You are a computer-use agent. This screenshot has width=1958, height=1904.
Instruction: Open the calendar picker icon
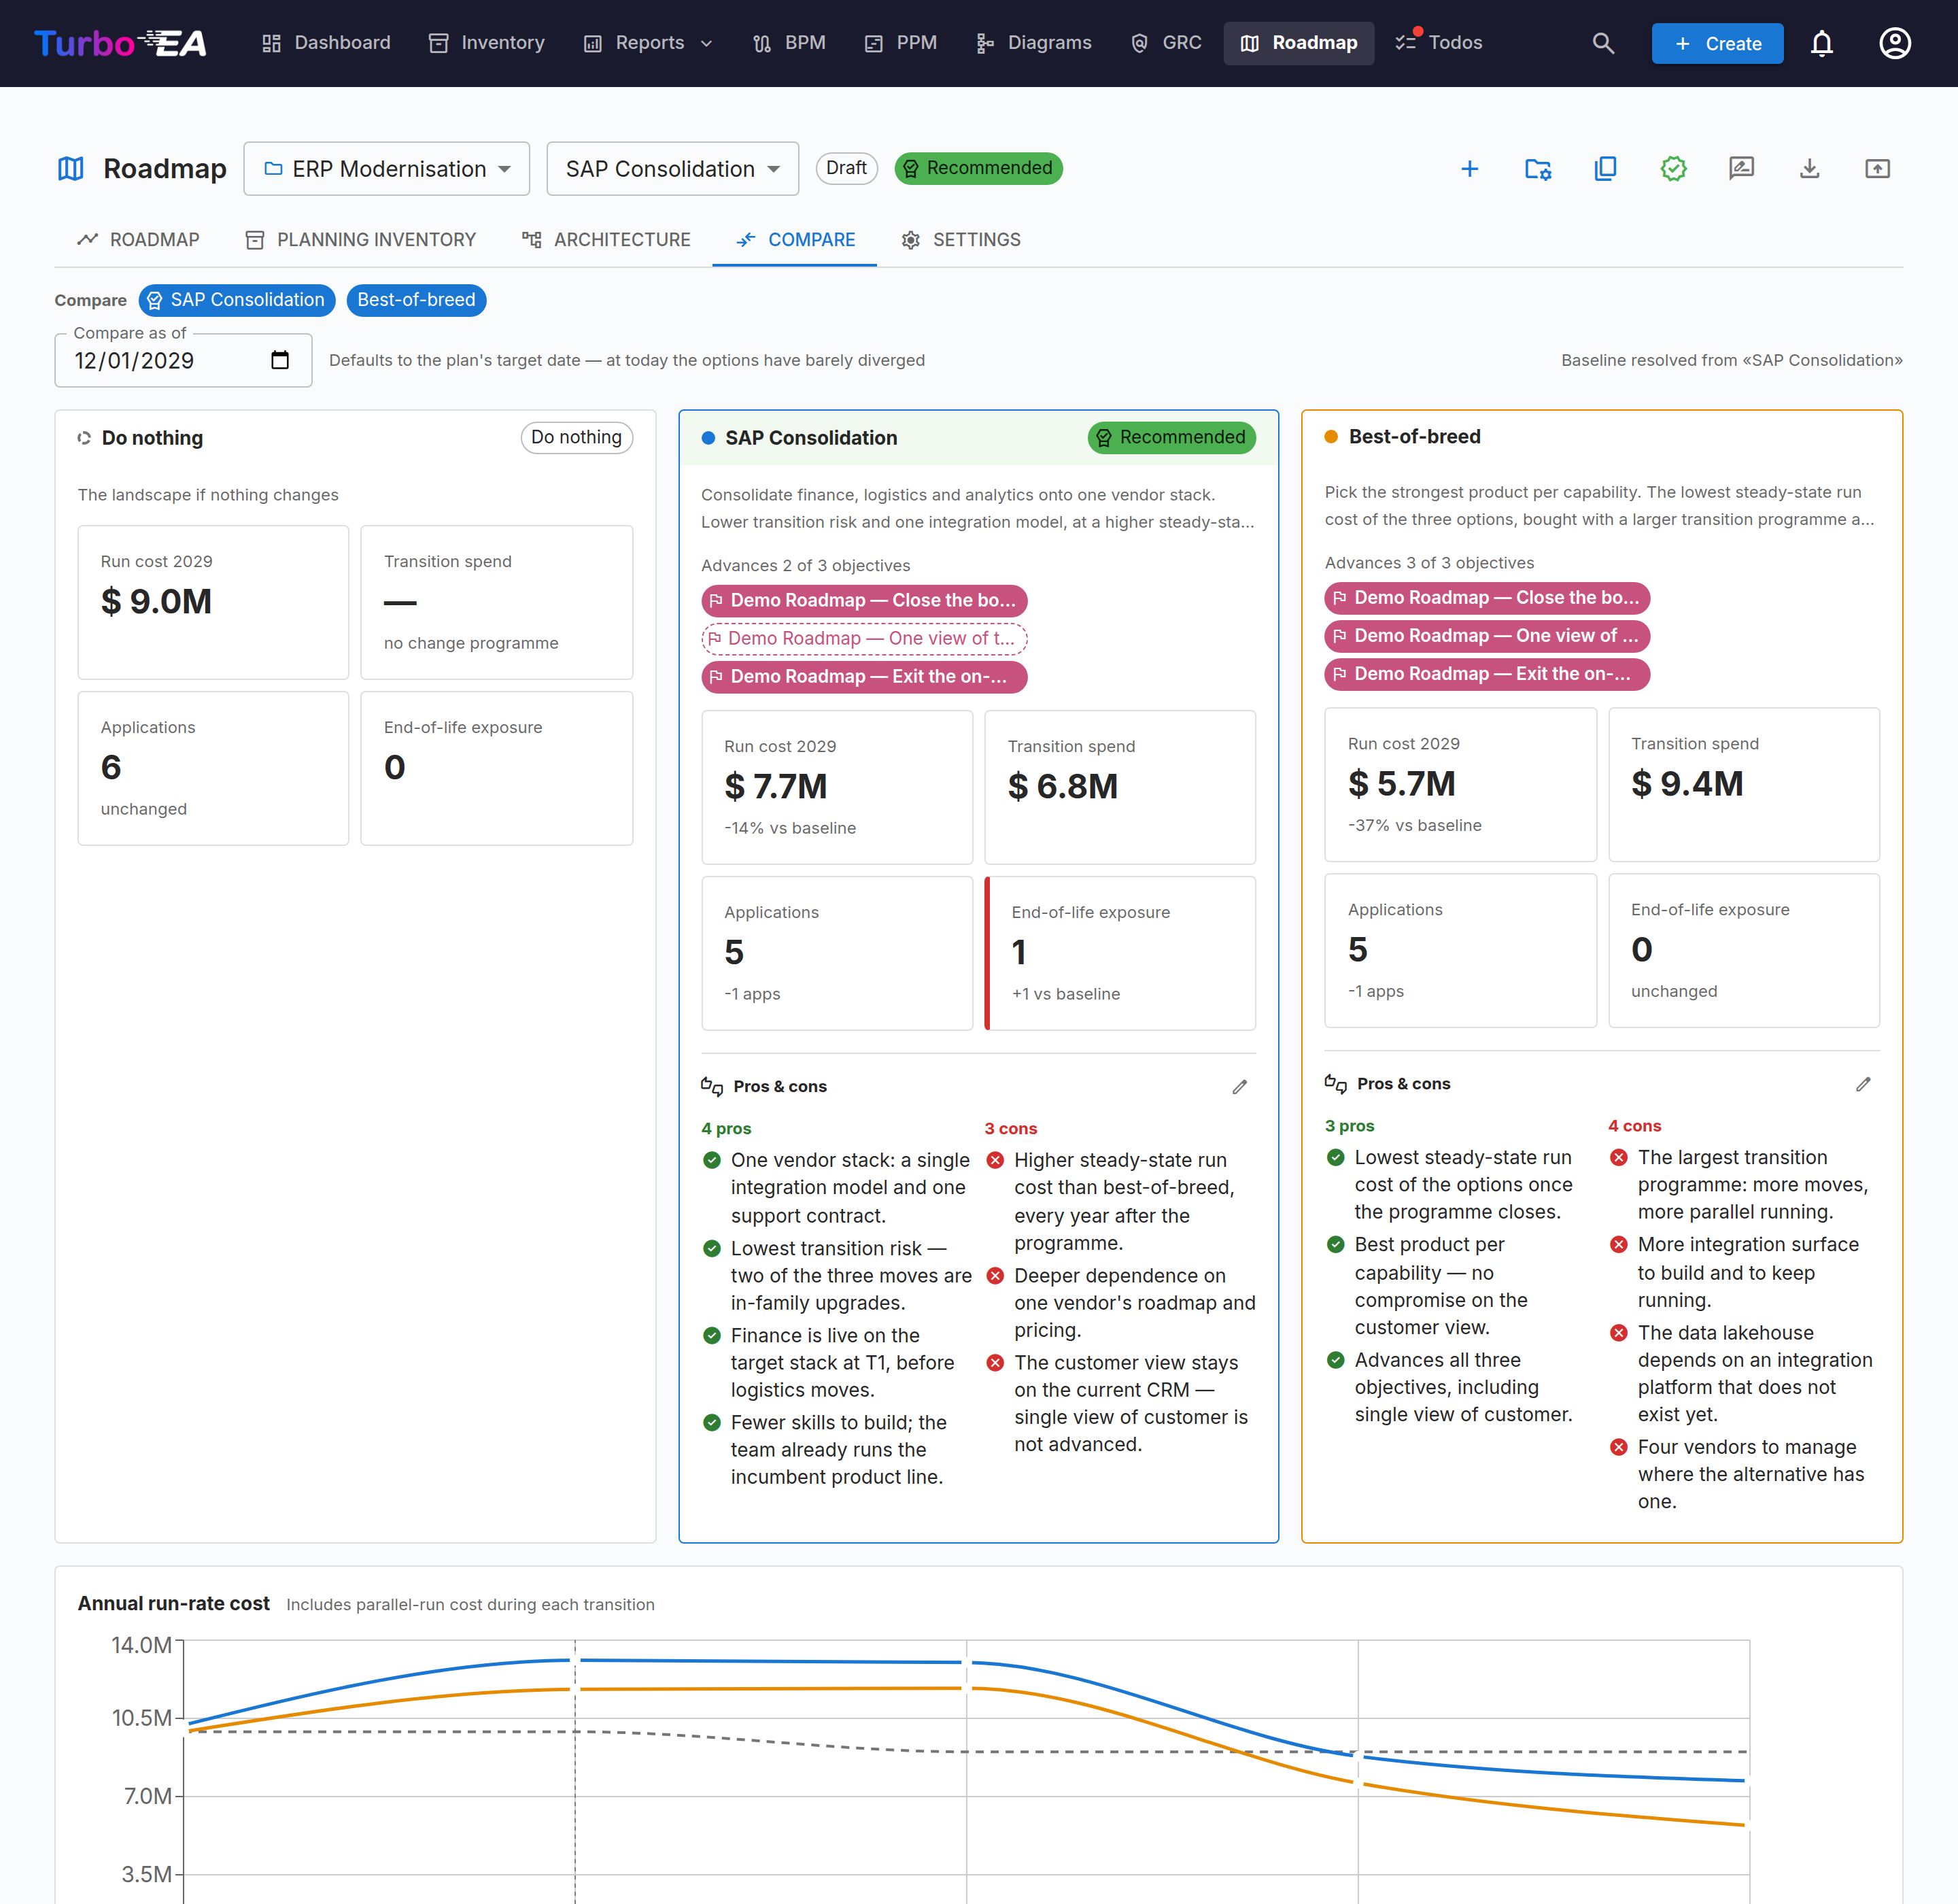pyautogui.click(x=280, y=360)
